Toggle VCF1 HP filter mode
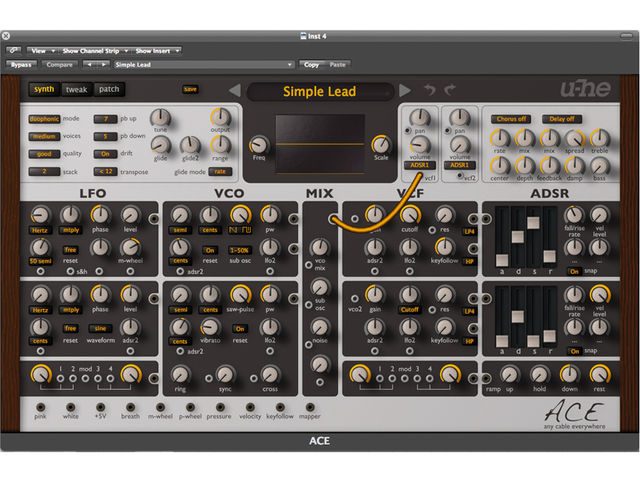The image size is (640, 480). [469, 262]
